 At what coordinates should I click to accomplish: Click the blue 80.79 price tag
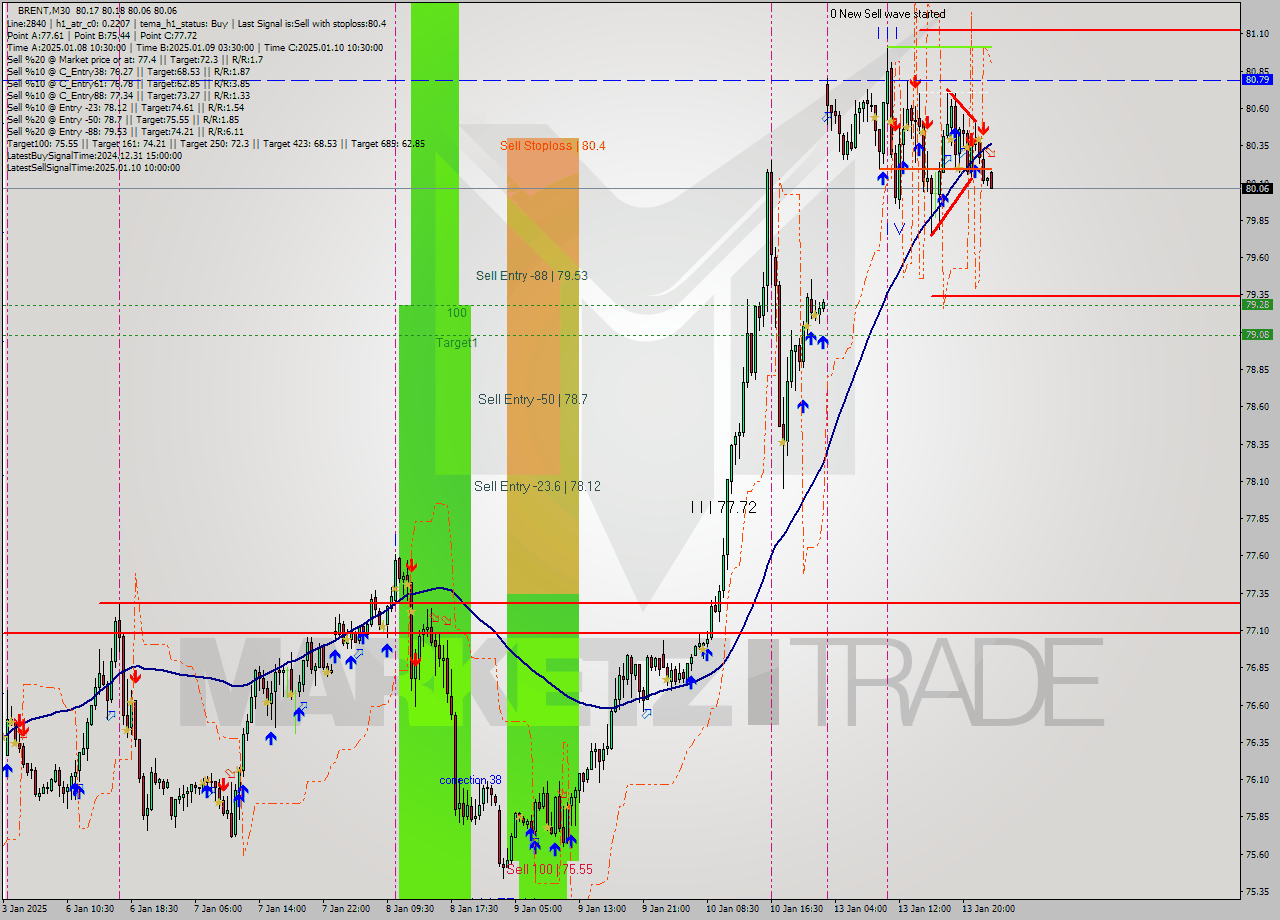(x=1257, y=80)
